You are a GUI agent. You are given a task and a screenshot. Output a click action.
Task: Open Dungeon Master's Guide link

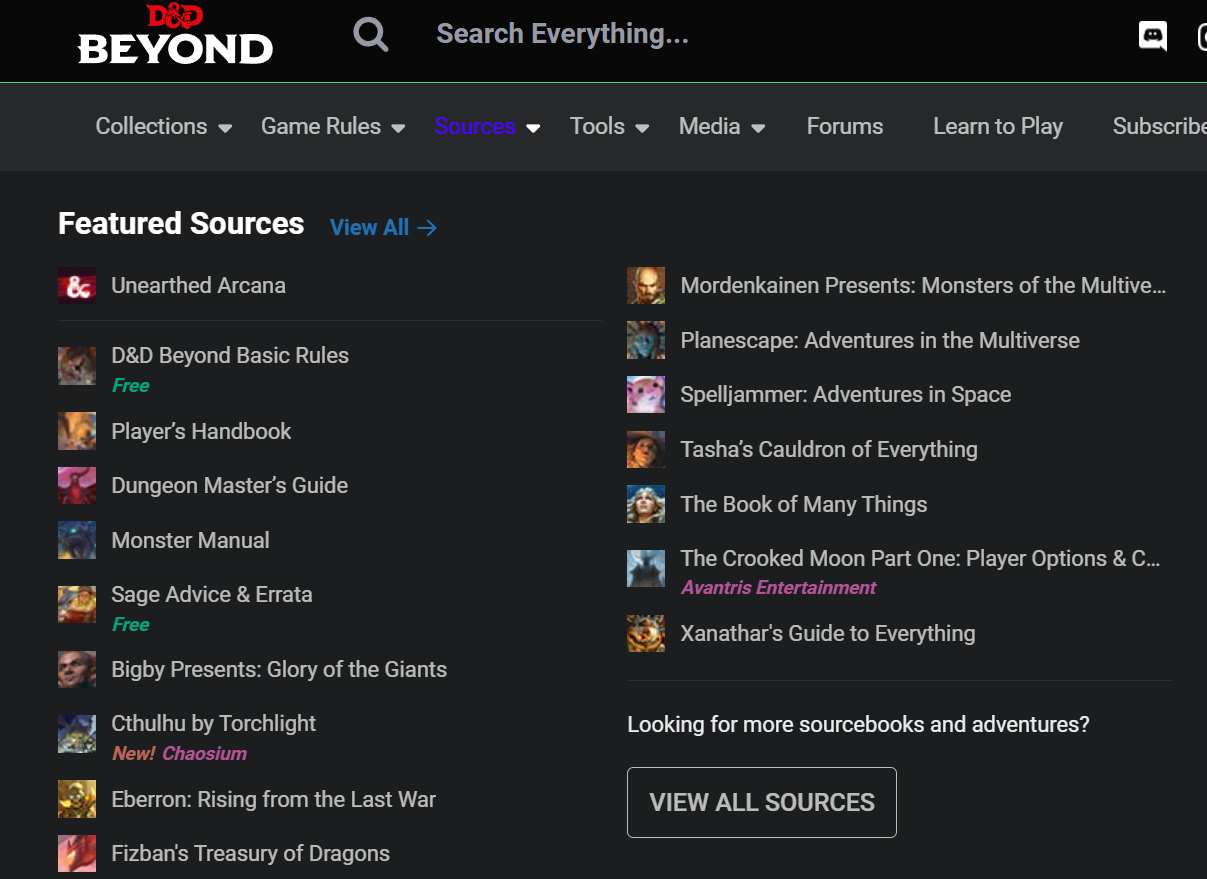point(229,485)
